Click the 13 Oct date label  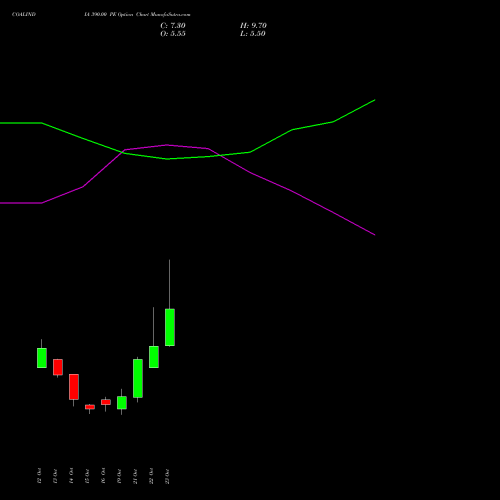[55, 476]
